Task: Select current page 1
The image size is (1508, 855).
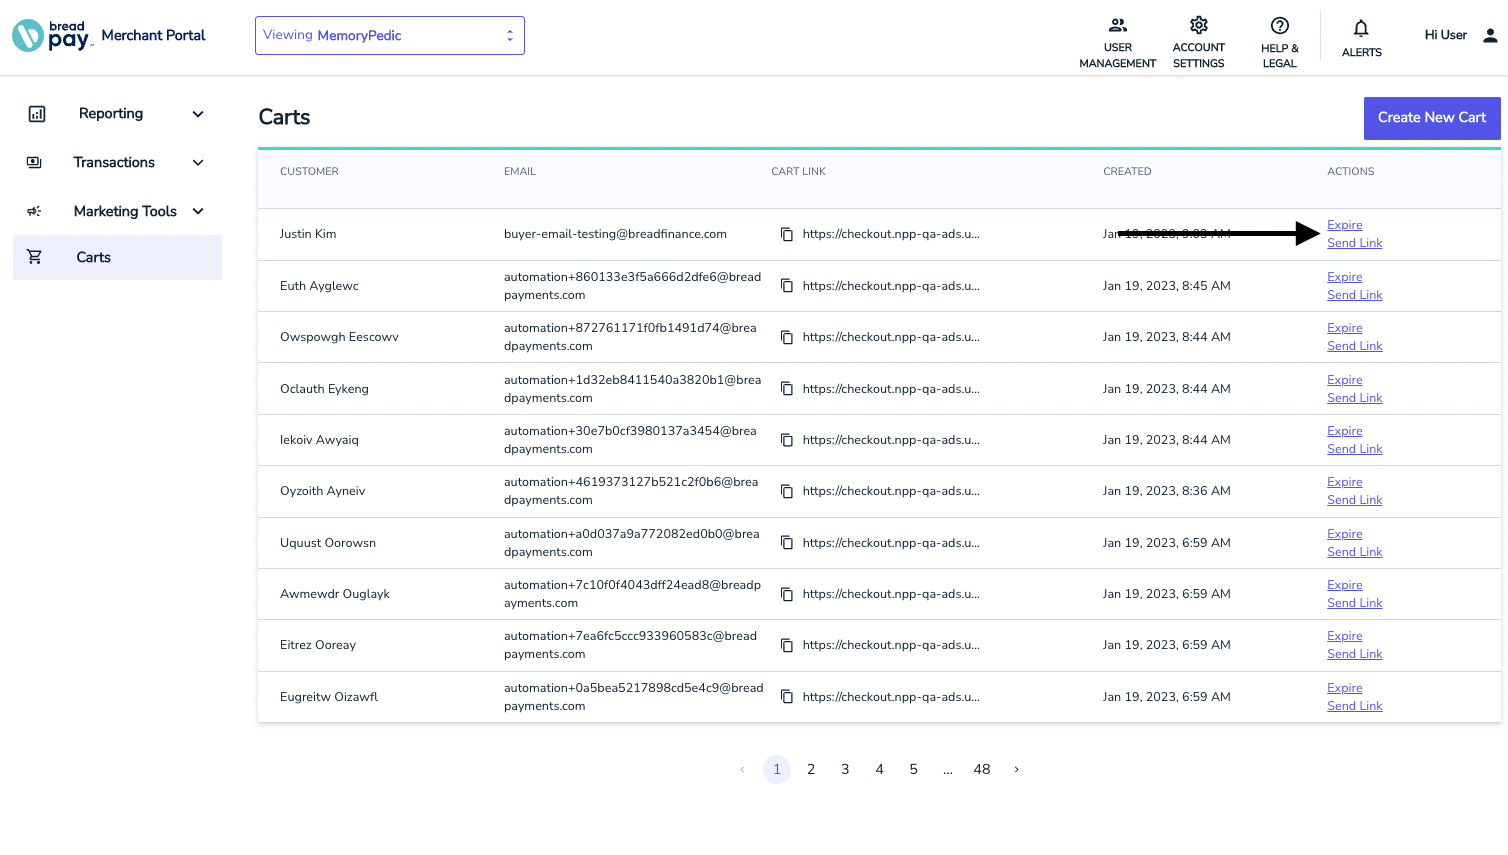Action: coord(777,769)
